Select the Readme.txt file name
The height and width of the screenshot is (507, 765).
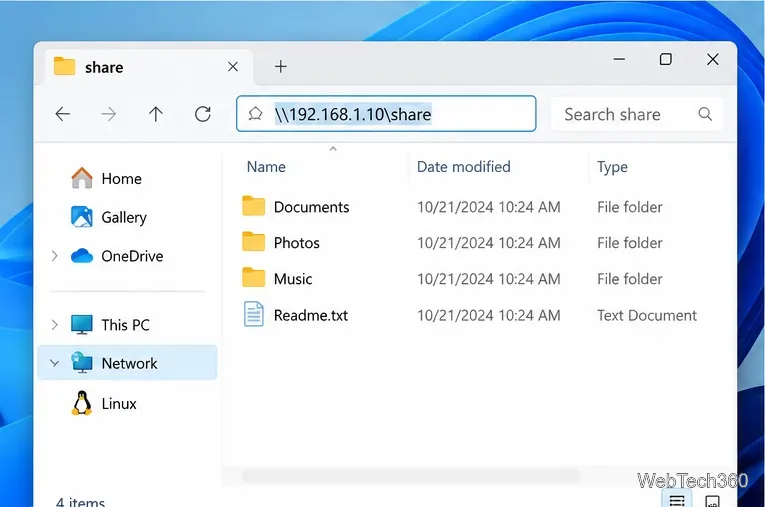[311, 315]
